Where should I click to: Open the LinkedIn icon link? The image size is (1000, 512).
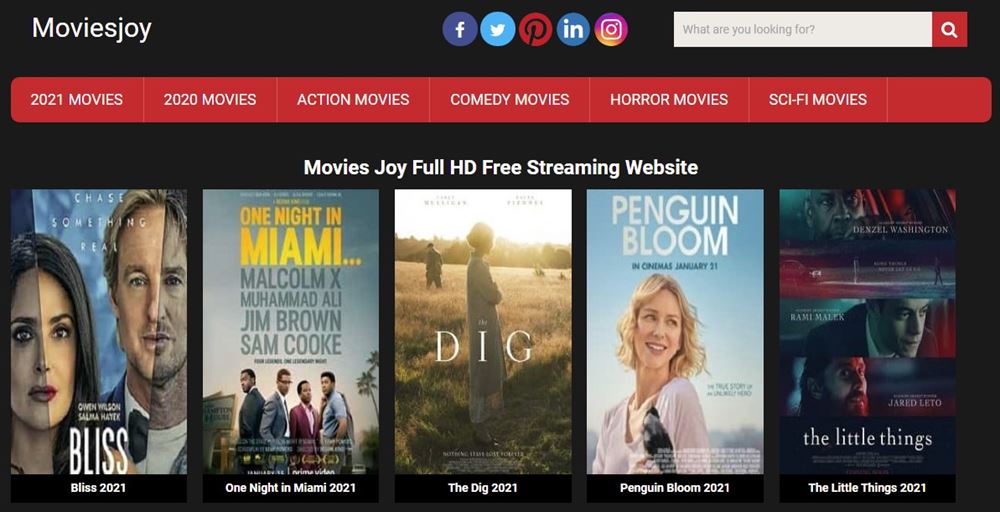point(574,30)
